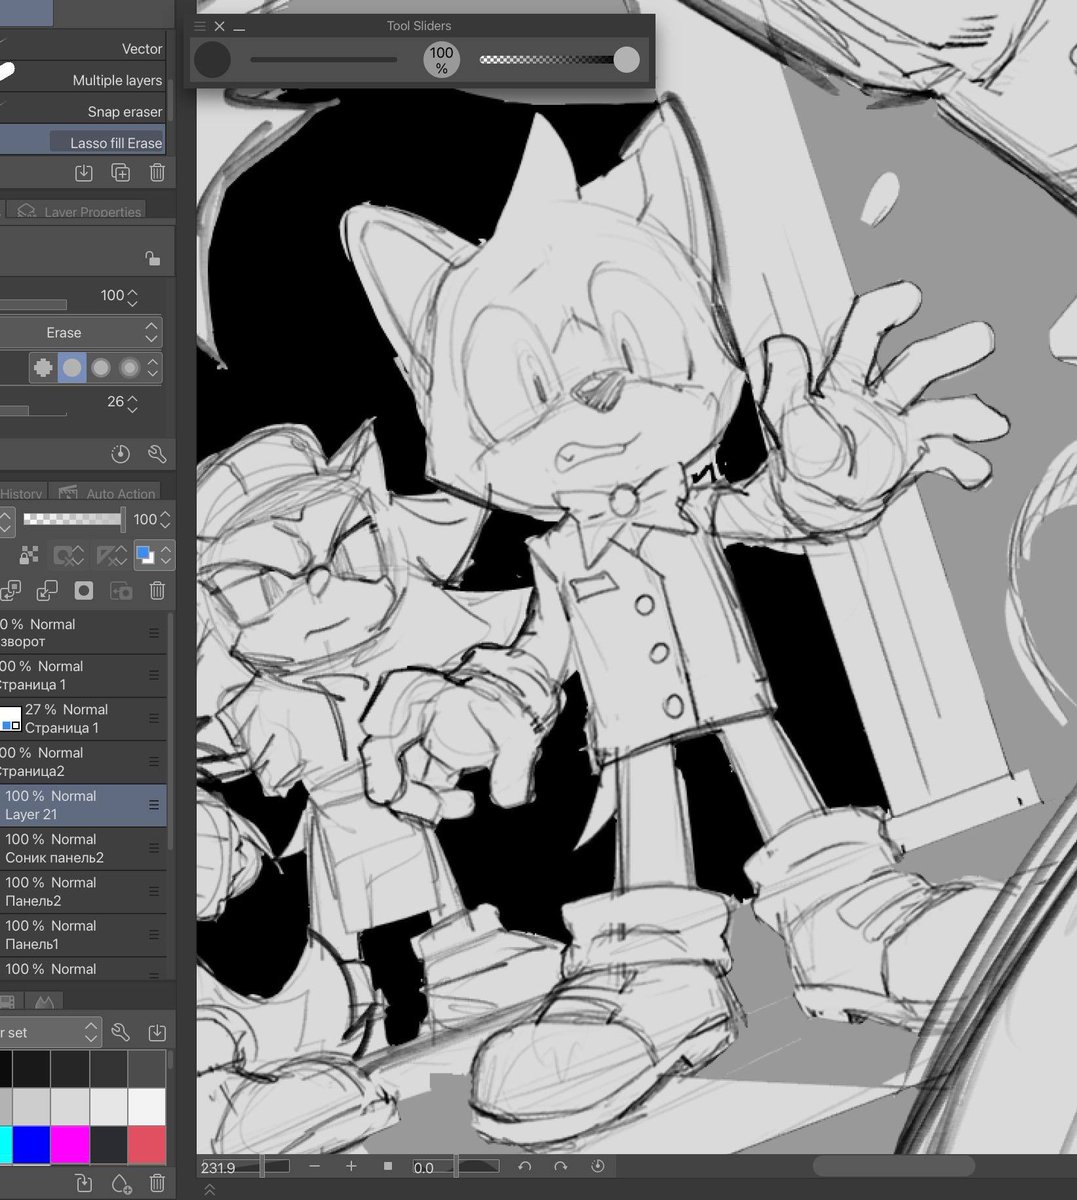Select the medium anti-aliasing option

point(101,368)
